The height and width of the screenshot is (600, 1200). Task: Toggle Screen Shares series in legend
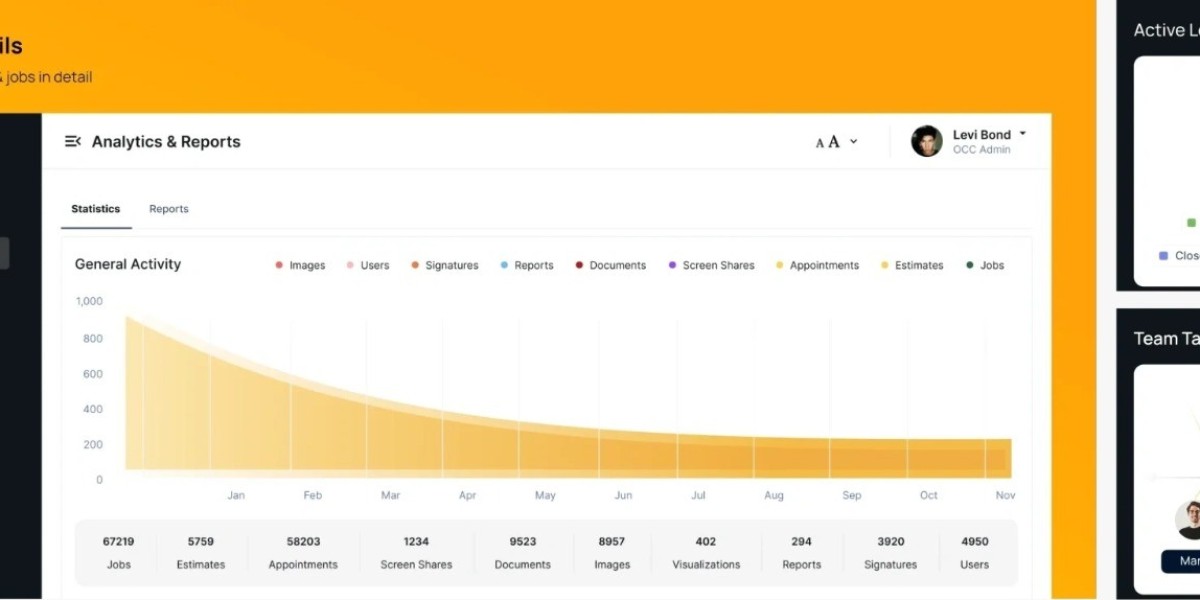coord(711,265)
